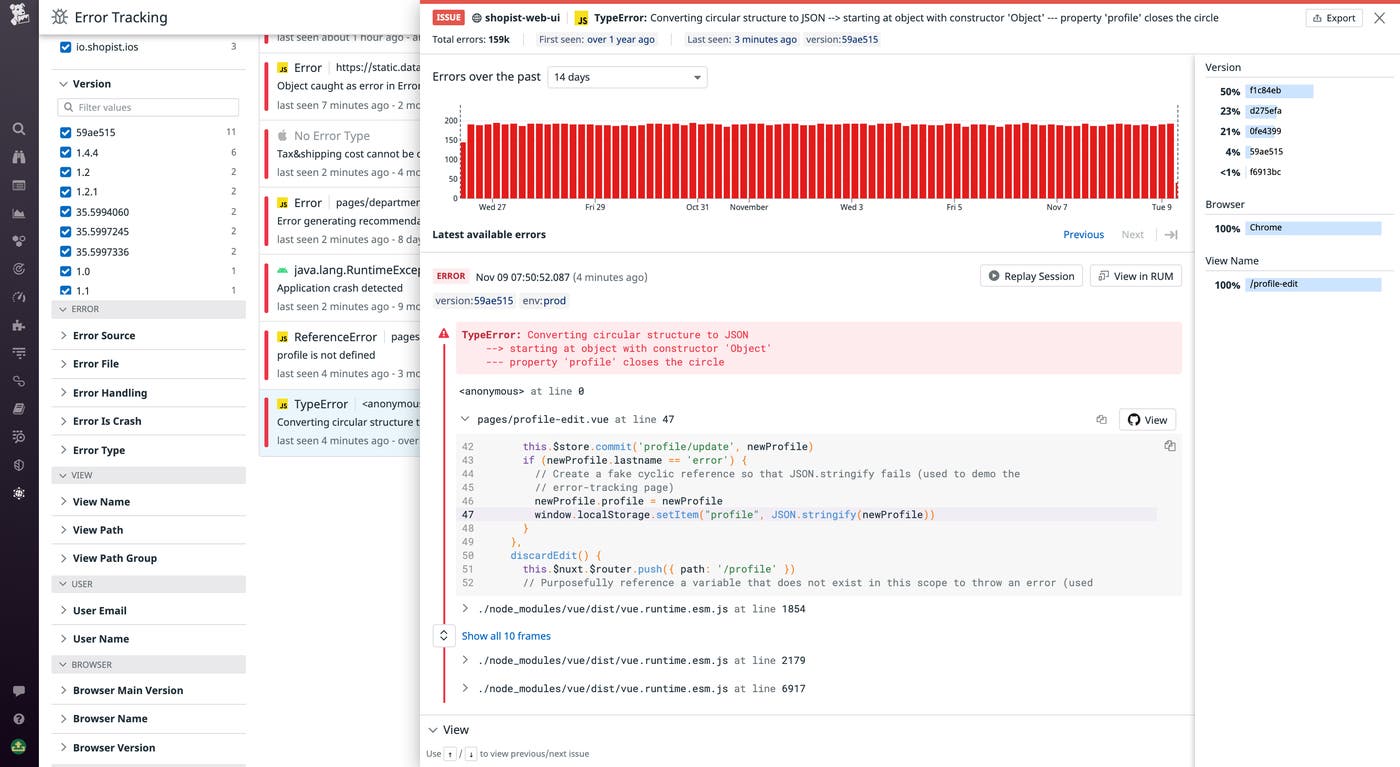Uncheck the 35.5994060 version filter
Screen dimensions: 1400x767
tap(64, 211)
